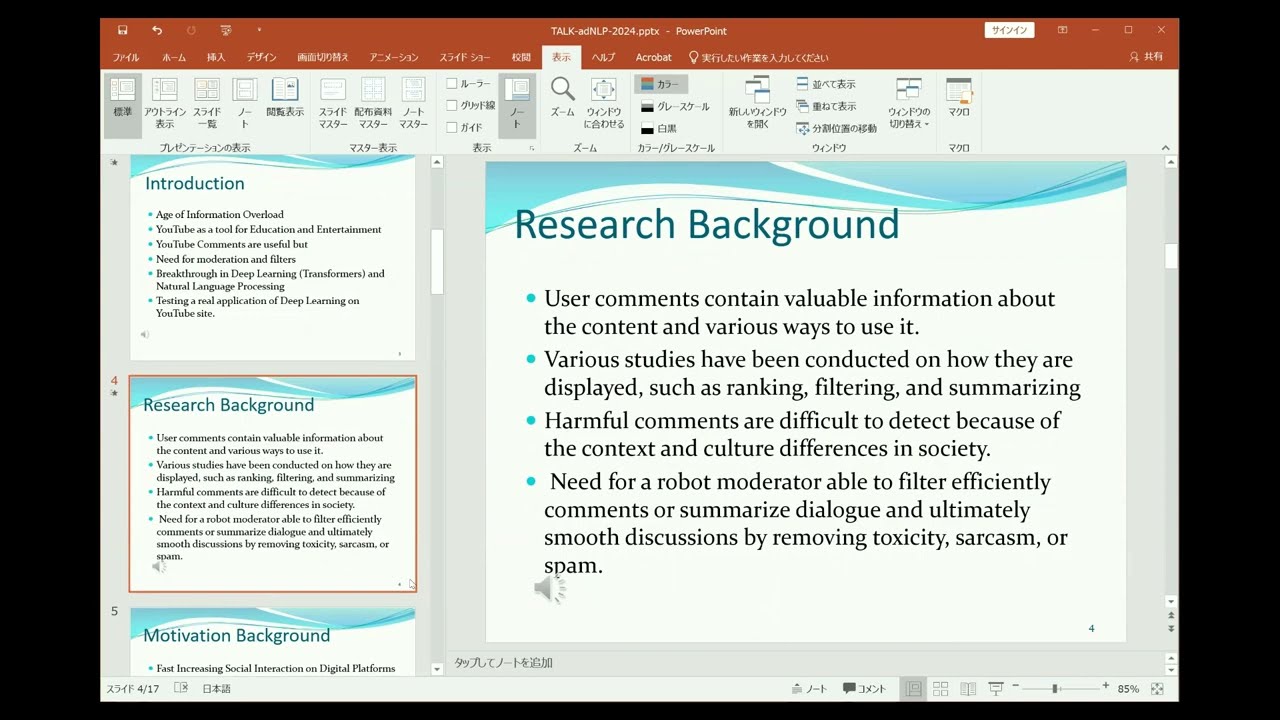Open the ズーム dialog

(x=563, y=98)
